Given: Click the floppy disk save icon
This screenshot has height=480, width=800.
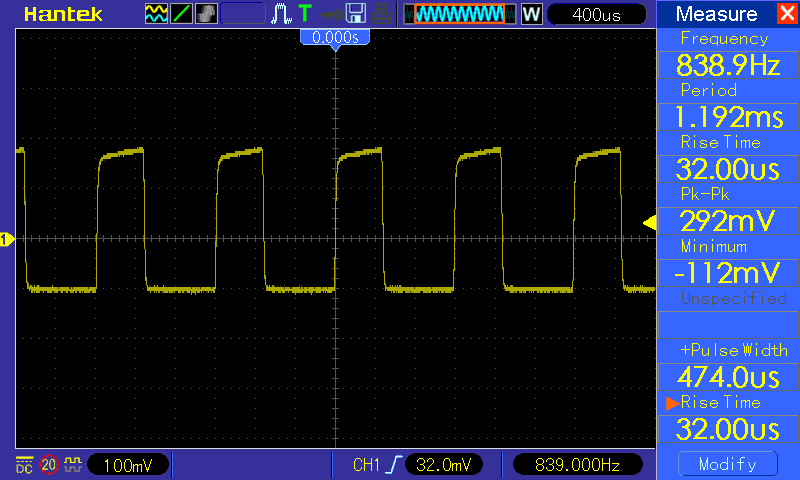Looking at the screenshot, I should 356,14.
